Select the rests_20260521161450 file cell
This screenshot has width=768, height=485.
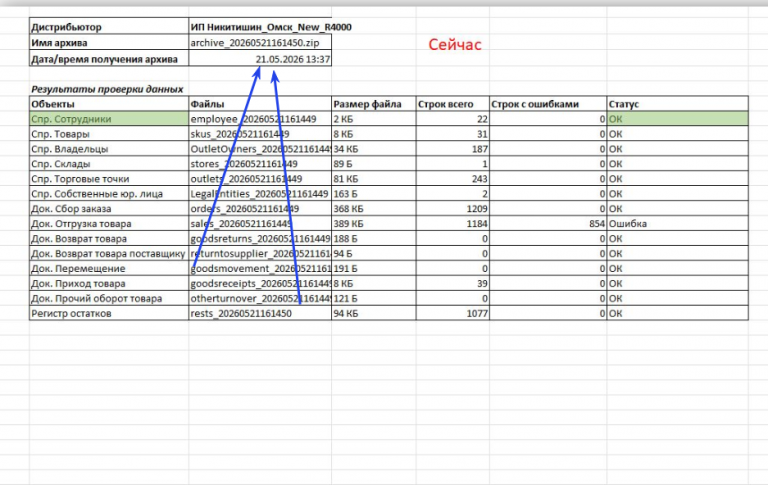tap(260, 314)
